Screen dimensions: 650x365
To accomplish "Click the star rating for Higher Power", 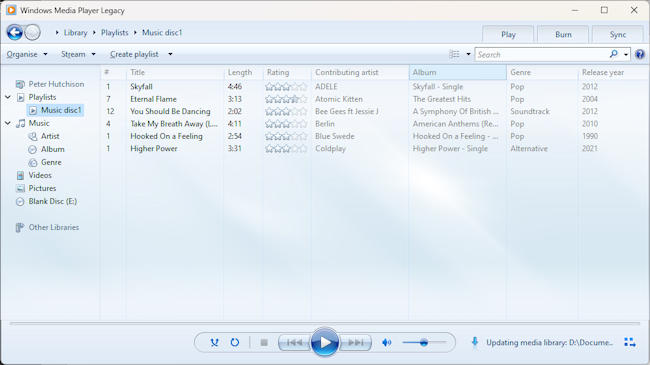I will (x=286, y=149).
